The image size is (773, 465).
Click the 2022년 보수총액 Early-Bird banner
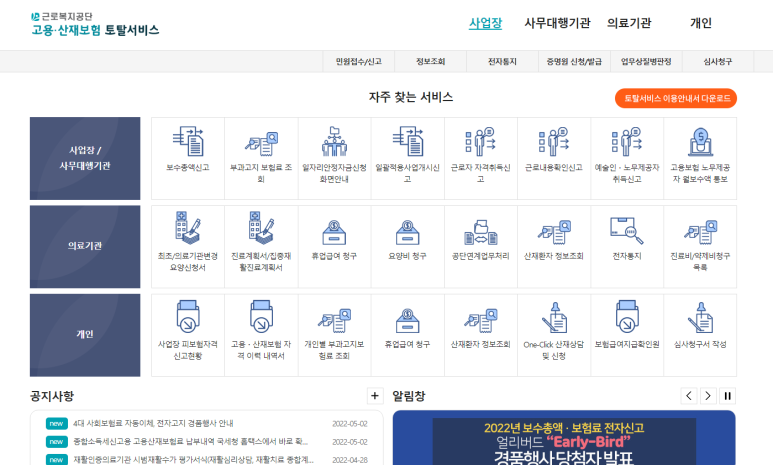point(564,438)
